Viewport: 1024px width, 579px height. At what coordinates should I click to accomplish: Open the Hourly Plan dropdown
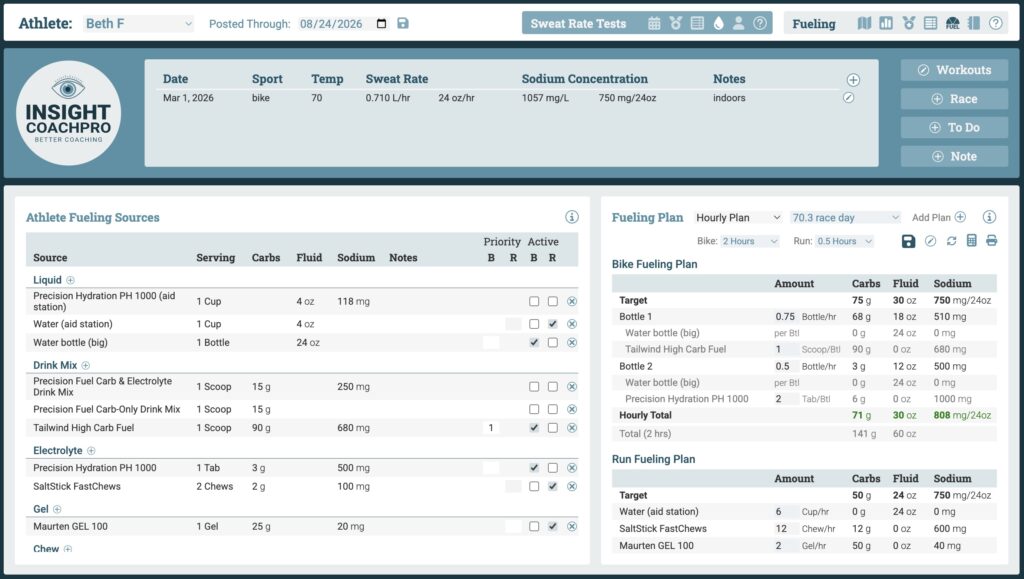738,217
